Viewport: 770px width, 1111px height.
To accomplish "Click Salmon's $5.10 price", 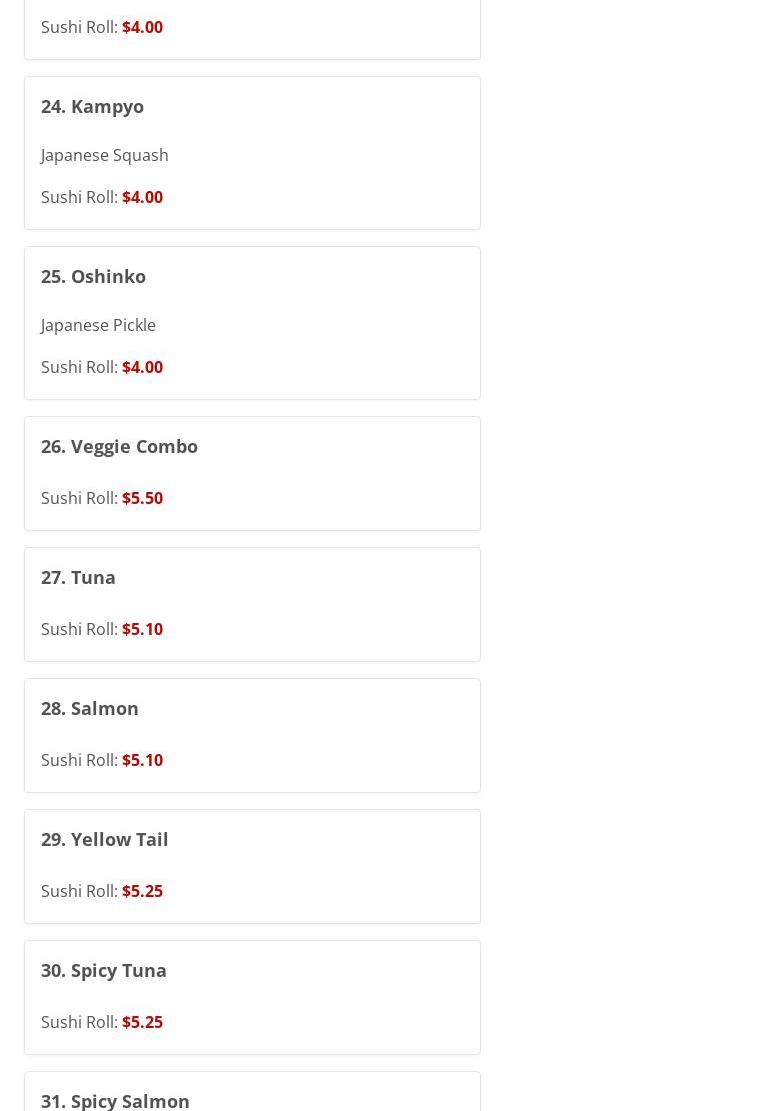I will point(142,760).
